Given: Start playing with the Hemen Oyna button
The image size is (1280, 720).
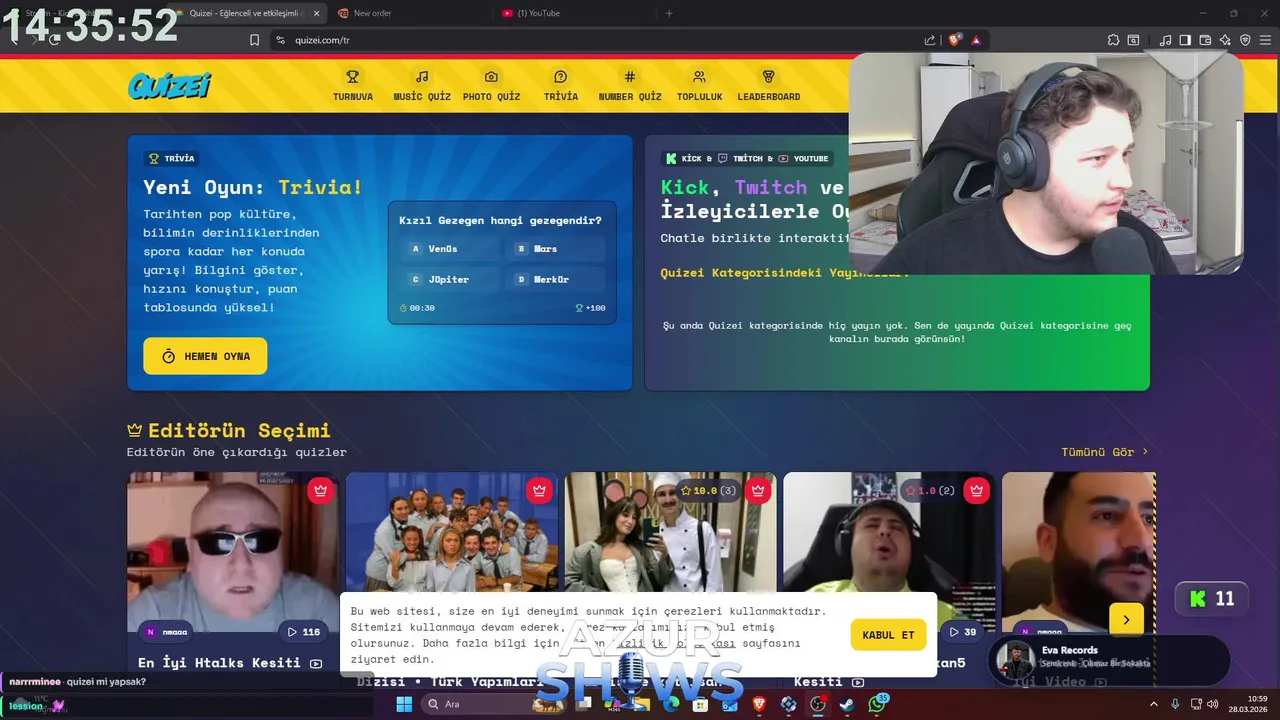Looking at the screenshot, I should pos(205,356).
